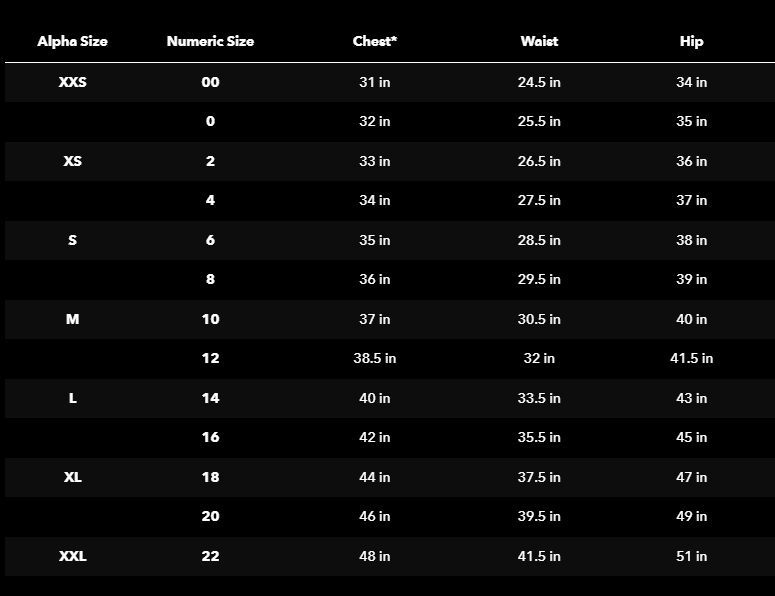Click numeric size 12 cell
Screen dimensions: 775x596
210,358
